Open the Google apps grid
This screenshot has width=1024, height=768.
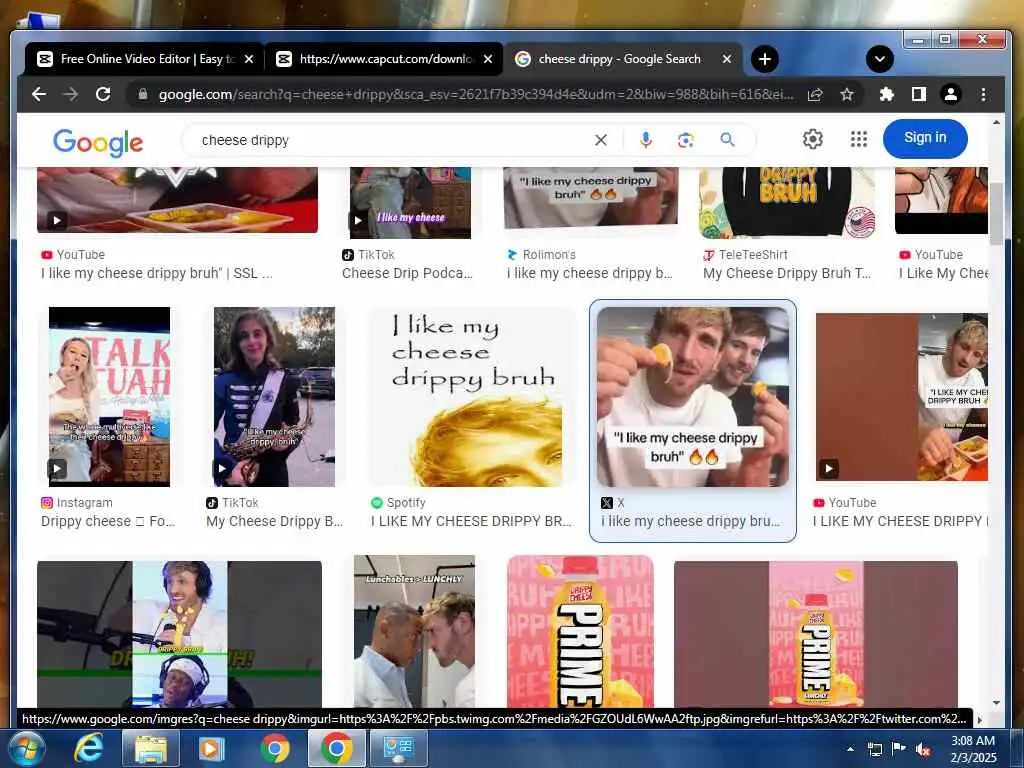859,139
